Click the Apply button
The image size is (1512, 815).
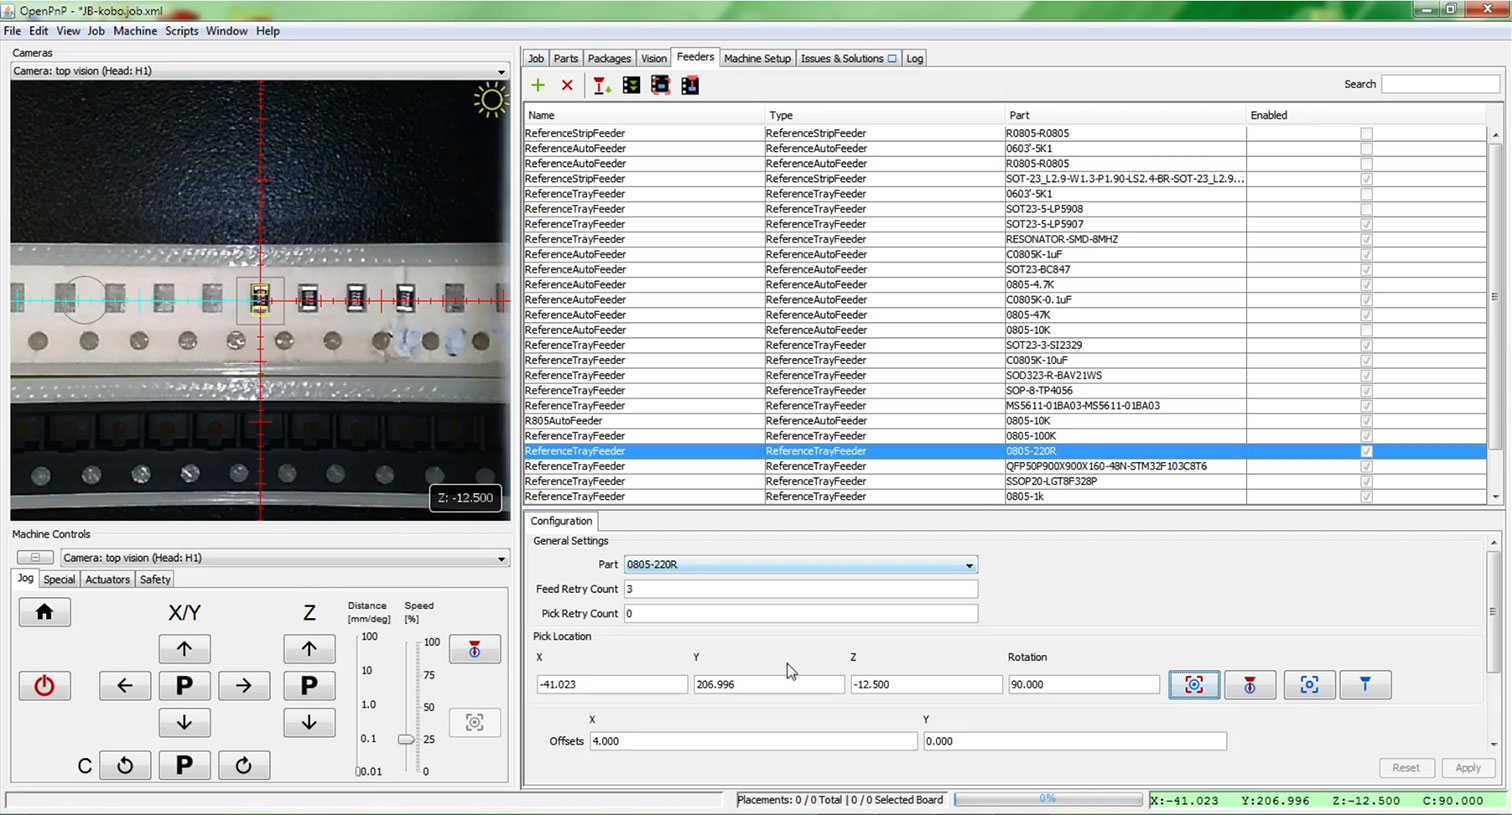[1467, 768]
